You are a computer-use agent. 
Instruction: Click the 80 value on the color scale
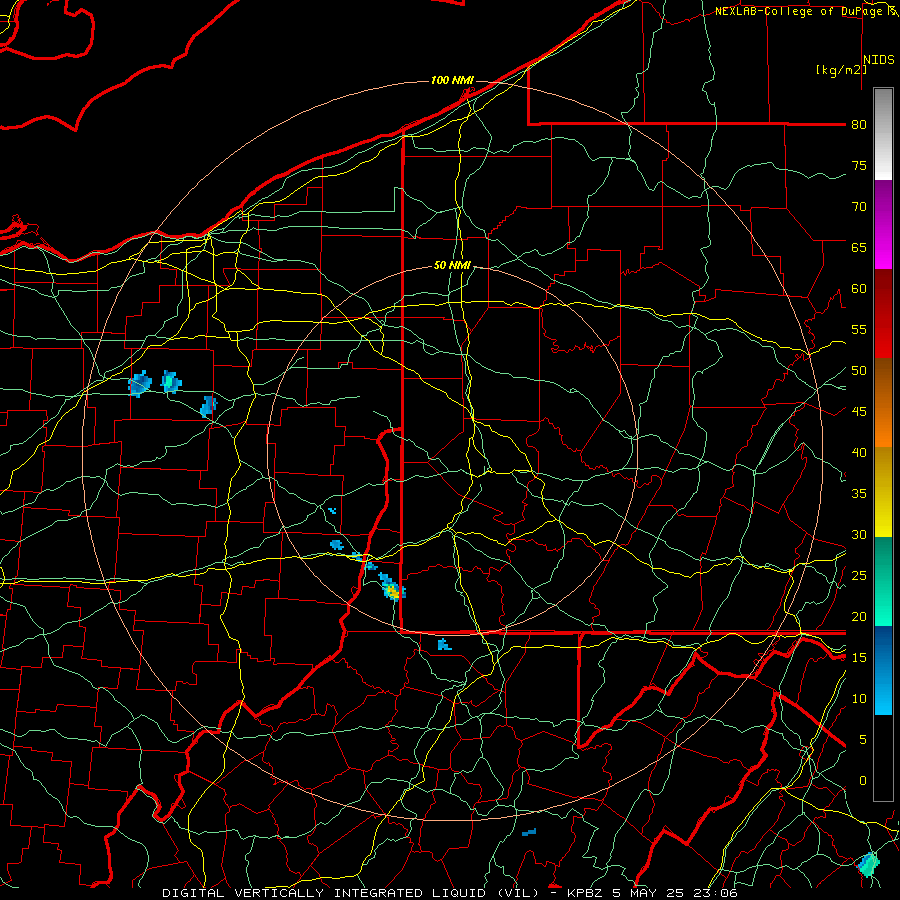[x=859, y=125]
